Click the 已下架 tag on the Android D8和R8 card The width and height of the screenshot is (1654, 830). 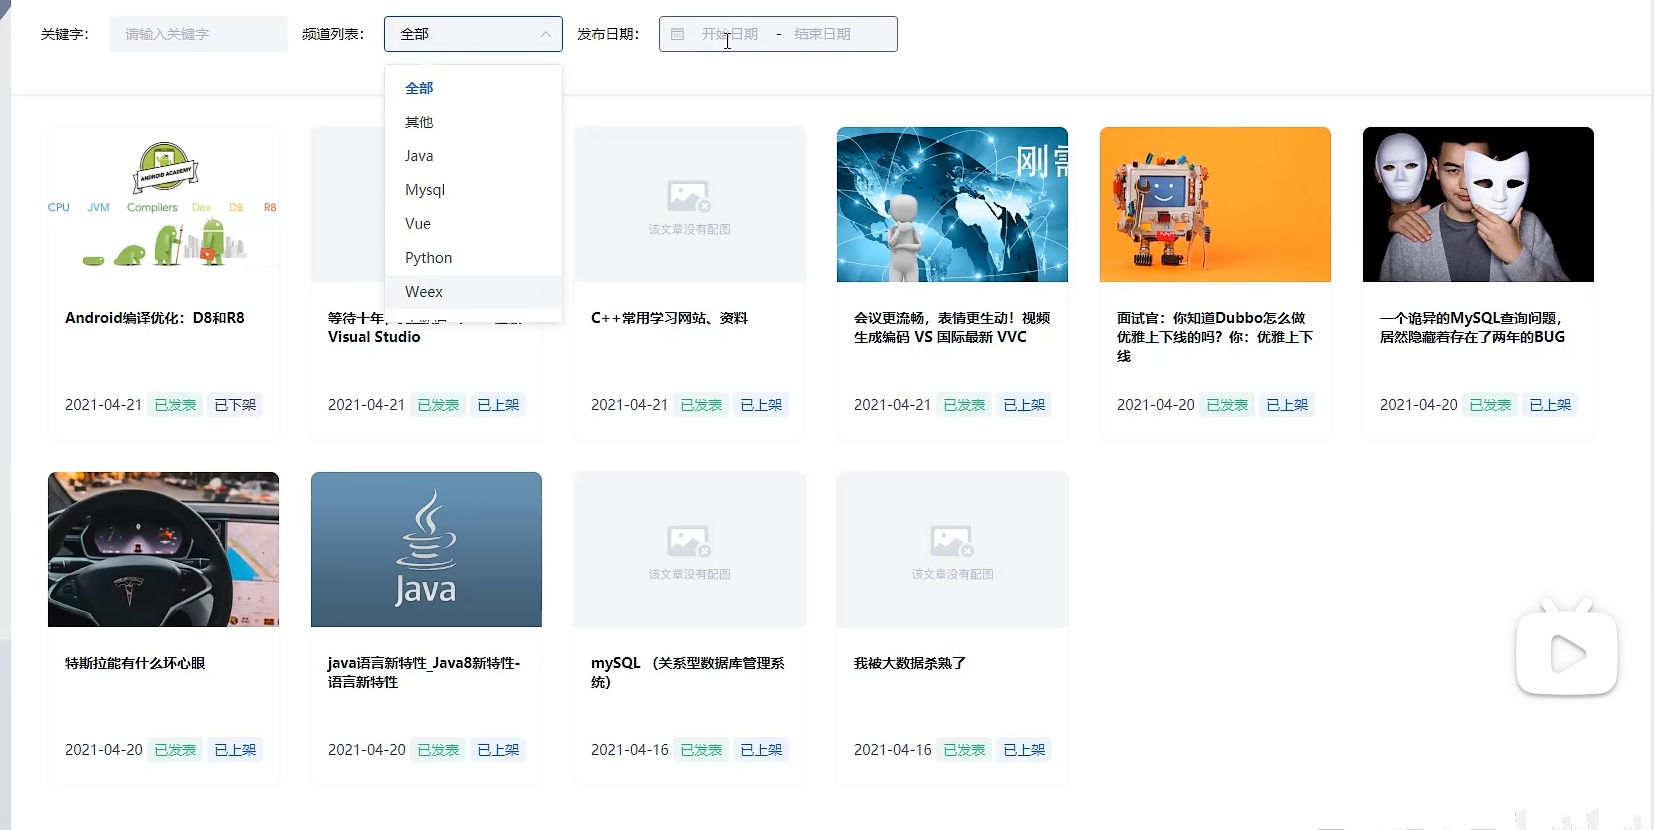[x=235, y=405]
